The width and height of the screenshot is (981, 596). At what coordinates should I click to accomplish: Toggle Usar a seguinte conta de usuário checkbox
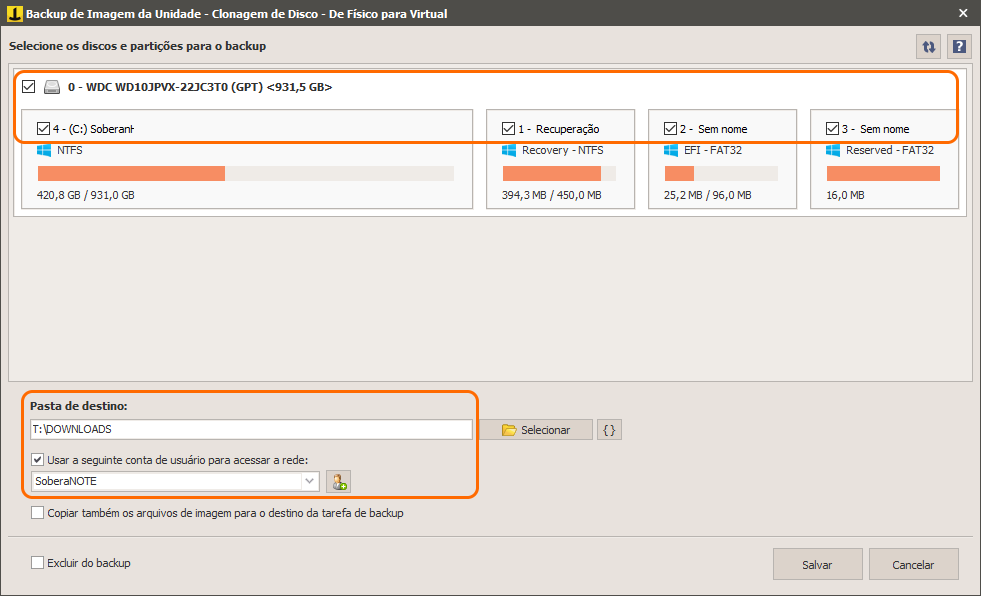pyautogui.click(x=38, y=460)
